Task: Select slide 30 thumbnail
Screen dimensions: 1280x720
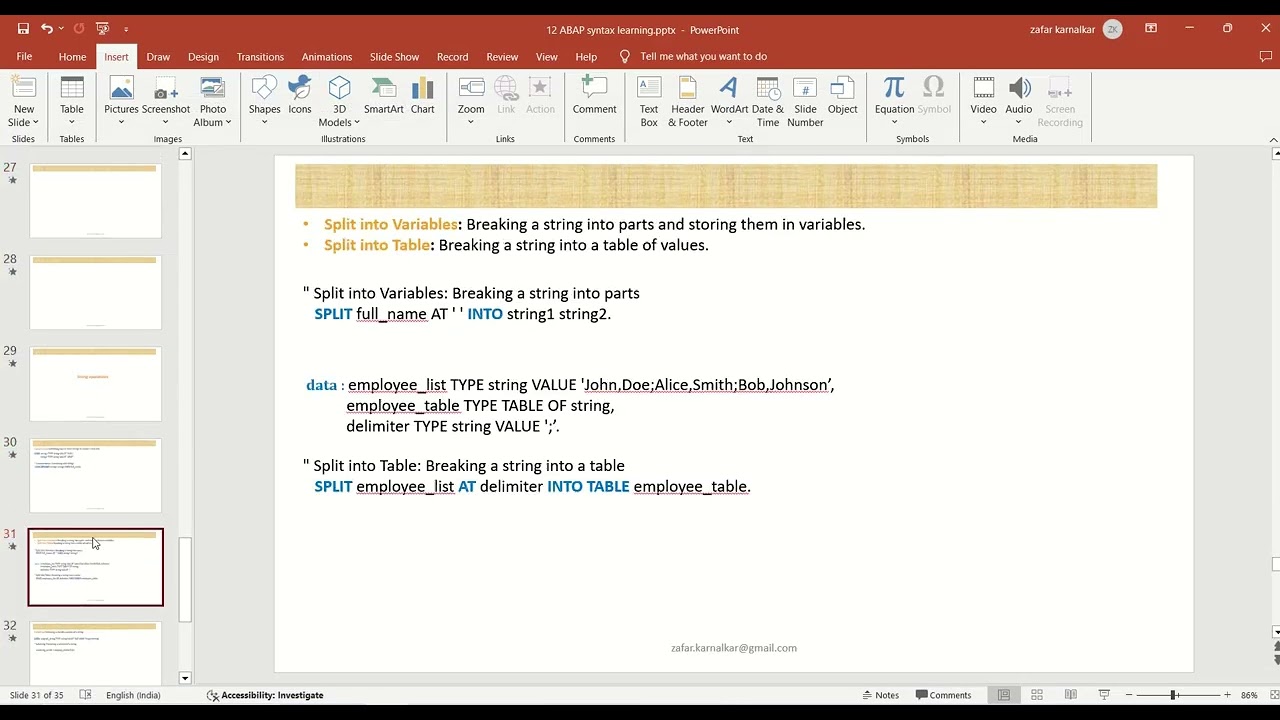Action: point(95,475)
